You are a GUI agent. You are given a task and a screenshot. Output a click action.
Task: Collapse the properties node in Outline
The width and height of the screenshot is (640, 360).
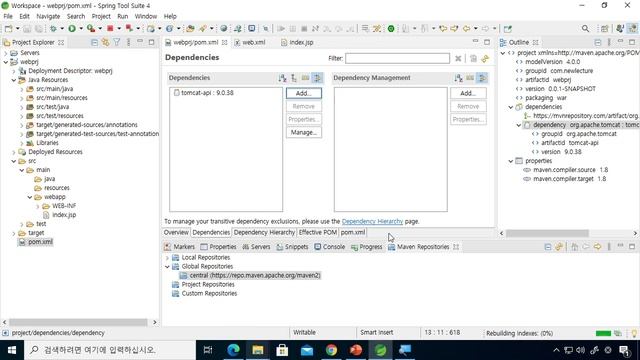[x=511, y=161]
